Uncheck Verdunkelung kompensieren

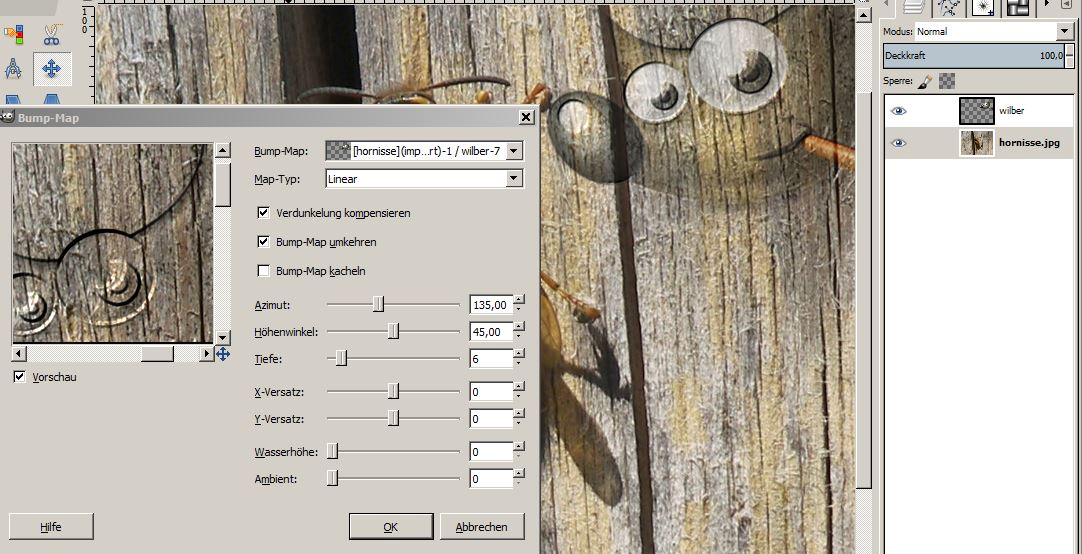264,213
